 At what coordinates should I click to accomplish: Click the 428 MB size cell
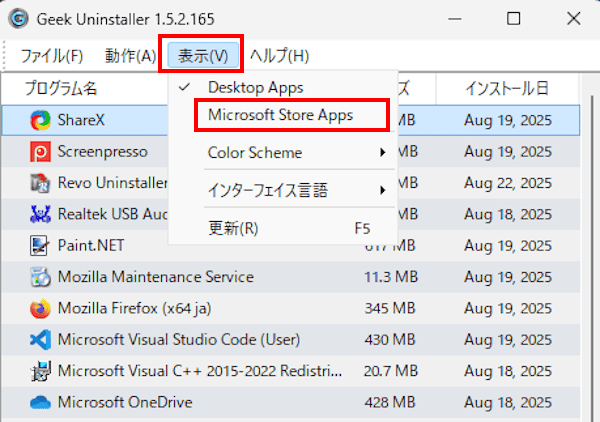click(x=390, y=402)
